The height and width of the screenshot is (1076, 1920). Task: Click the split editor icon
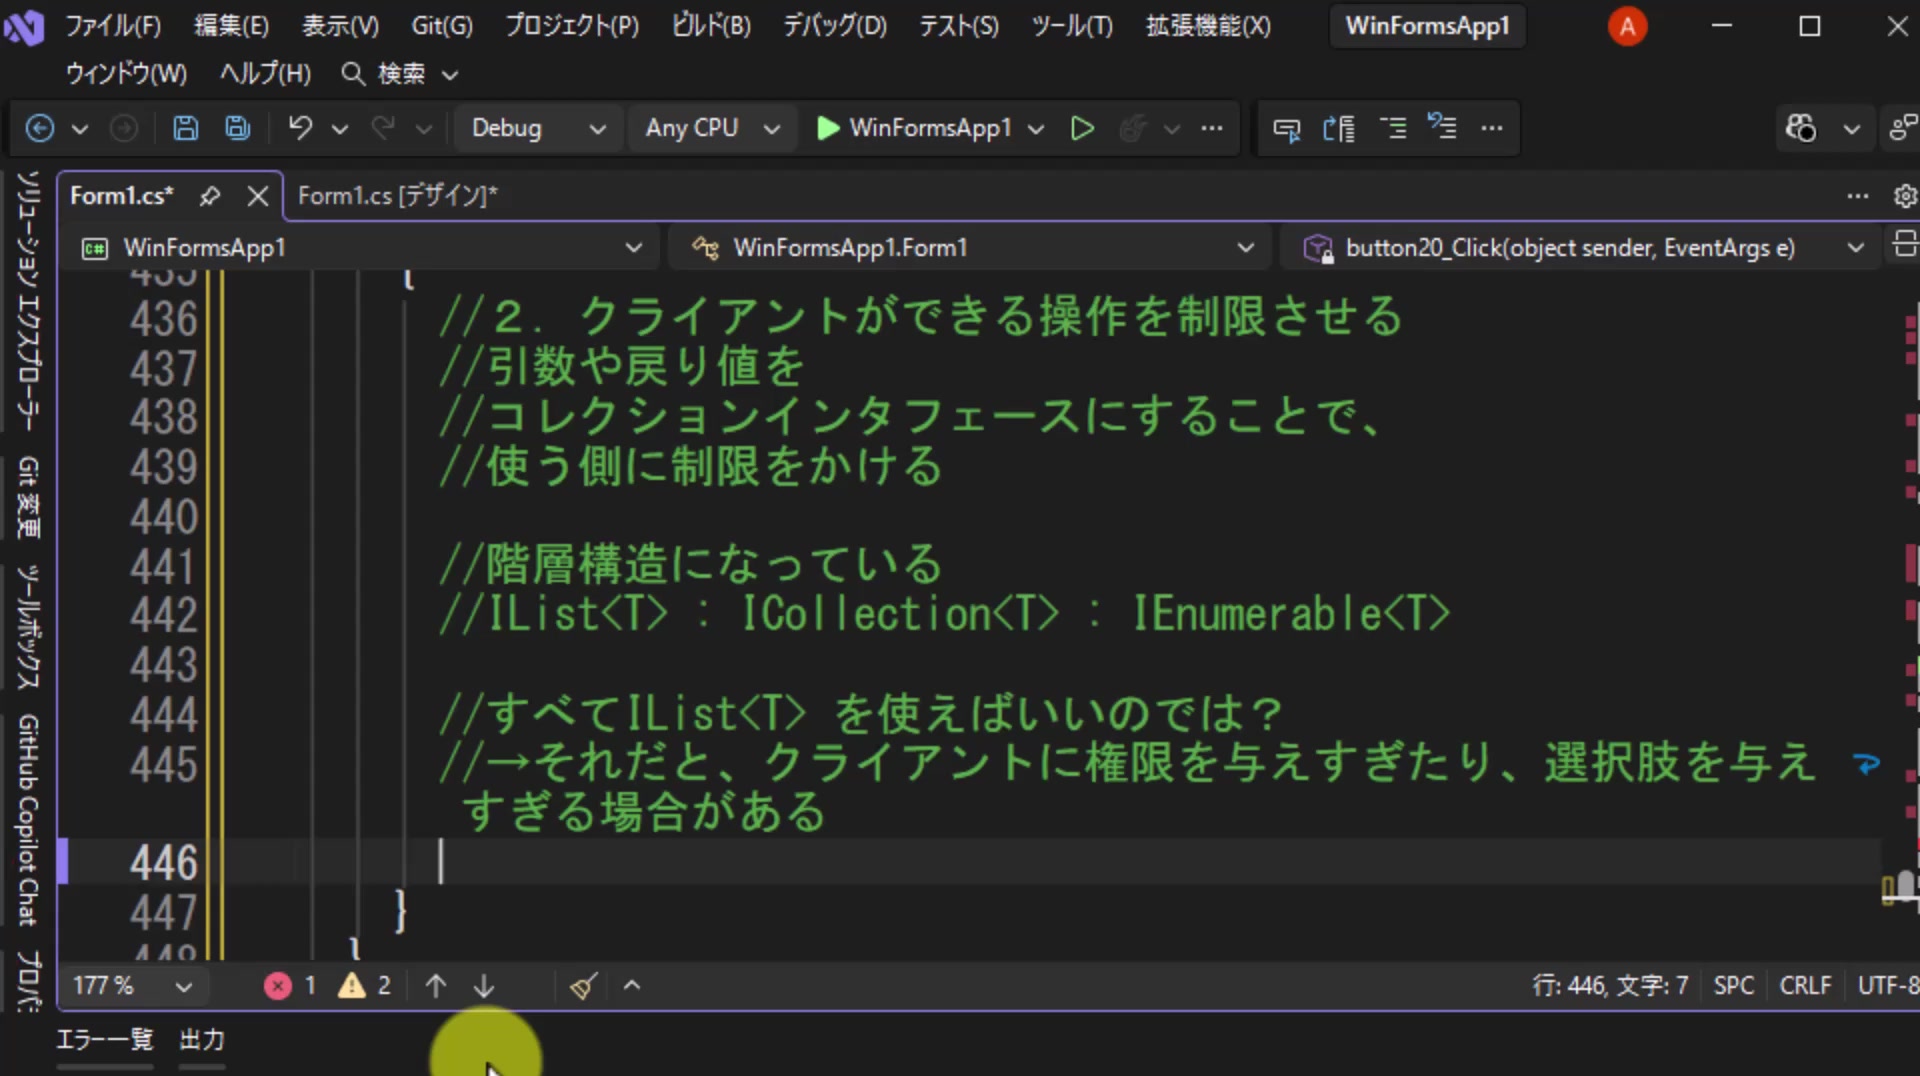1905,244
